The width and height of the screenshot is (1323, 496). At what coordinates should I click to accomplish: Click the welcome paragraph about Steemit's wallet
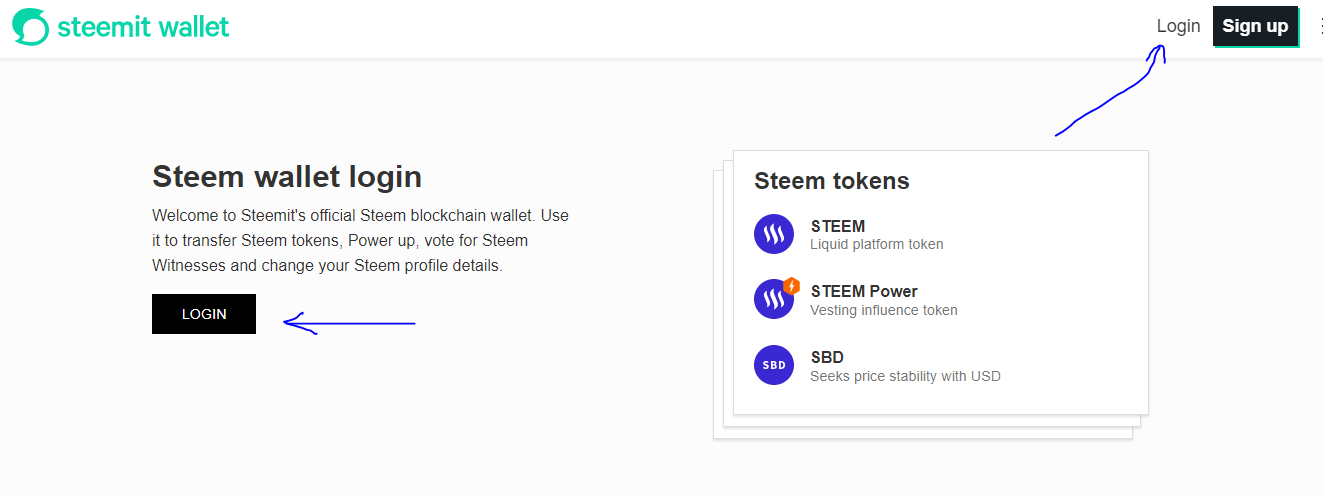[360, 241]
